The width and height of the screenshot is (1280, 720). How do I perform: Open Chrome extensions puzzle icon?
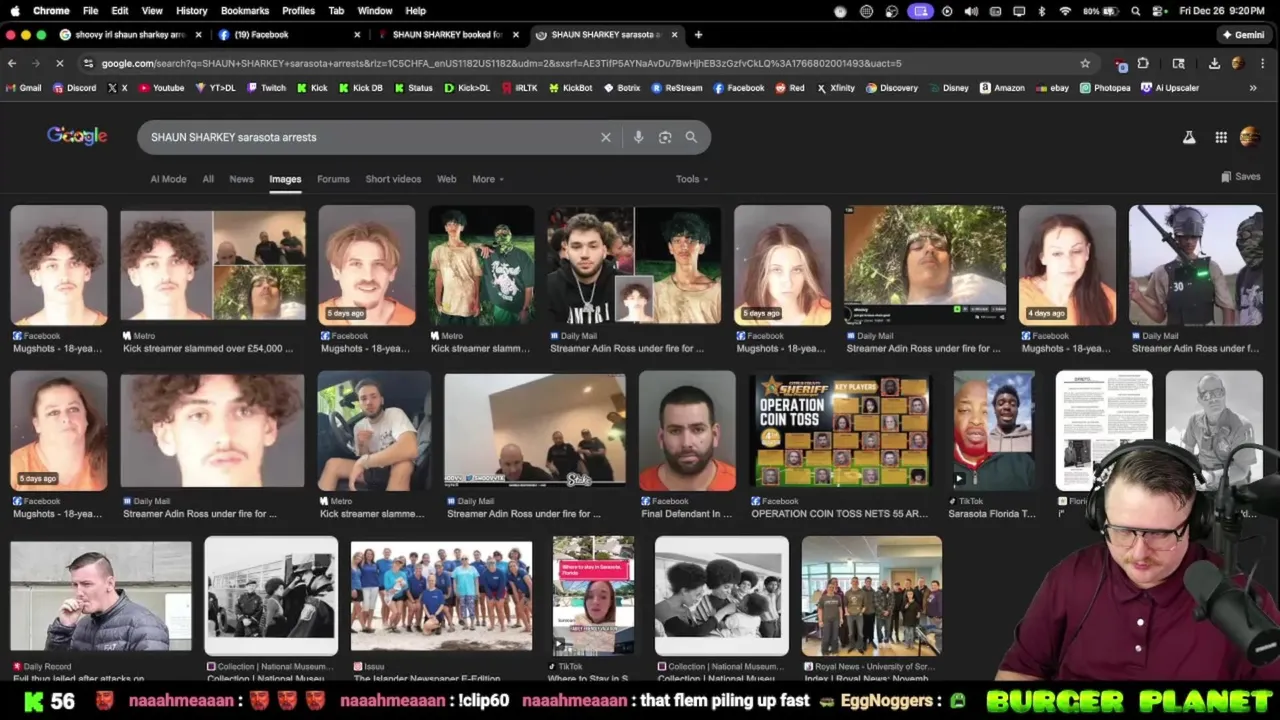pyautogui.click(x=1143, y=63)
